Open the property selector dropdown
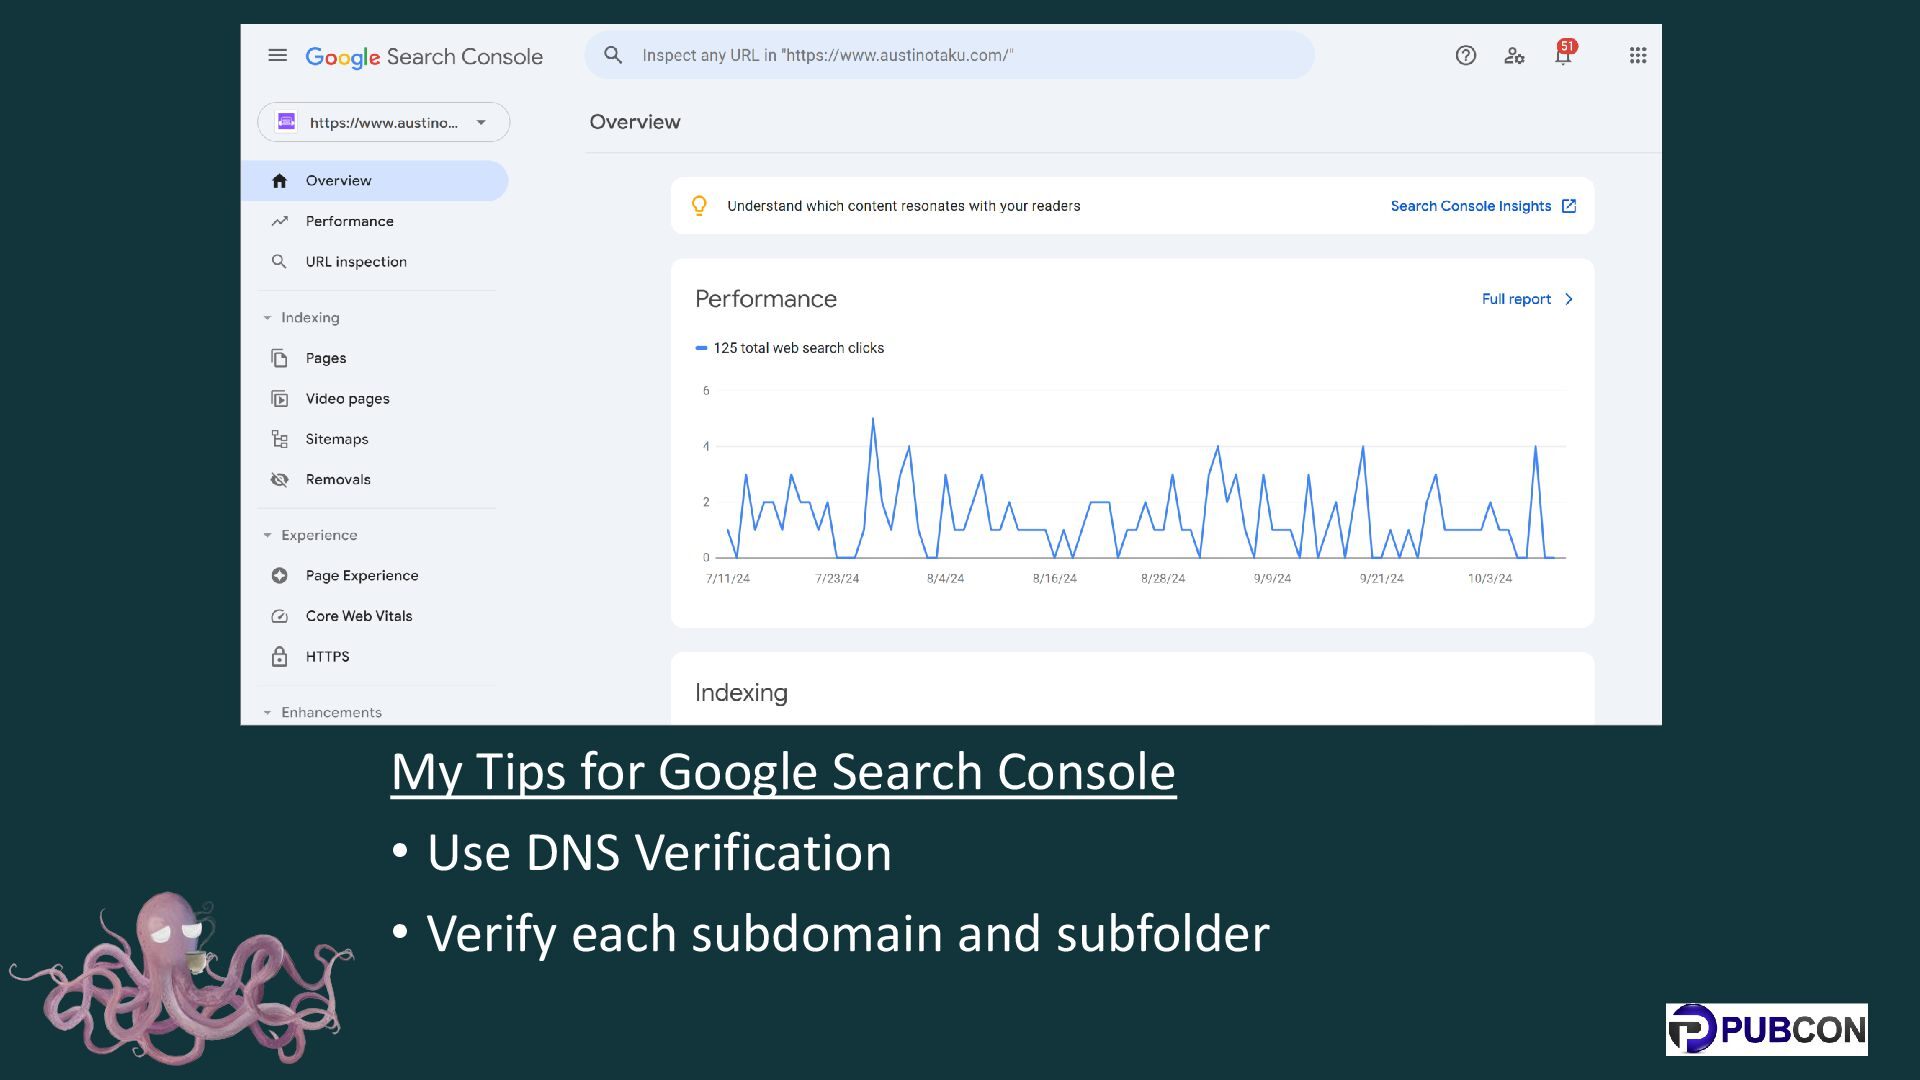The height and width of the screenshot is (1080, 1920). point(384,123)
